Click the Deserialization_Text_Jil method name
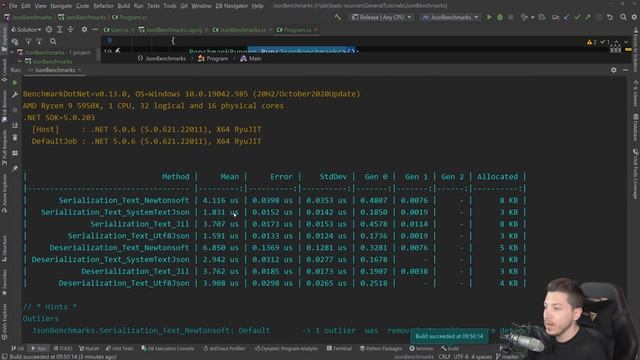 click(x=135, y=271)
